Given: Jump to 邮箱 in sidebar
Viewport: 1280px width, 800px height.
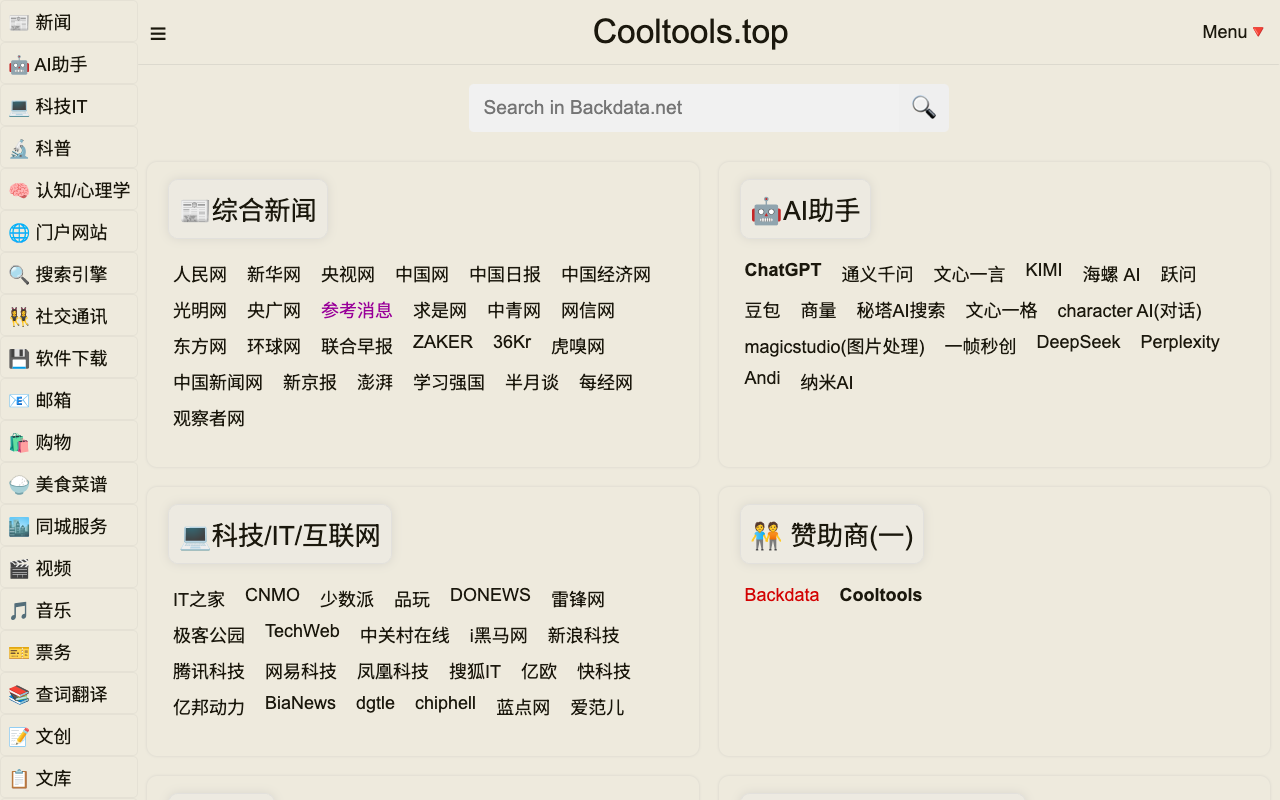Looking at the screenshot, I should (69, 400).
